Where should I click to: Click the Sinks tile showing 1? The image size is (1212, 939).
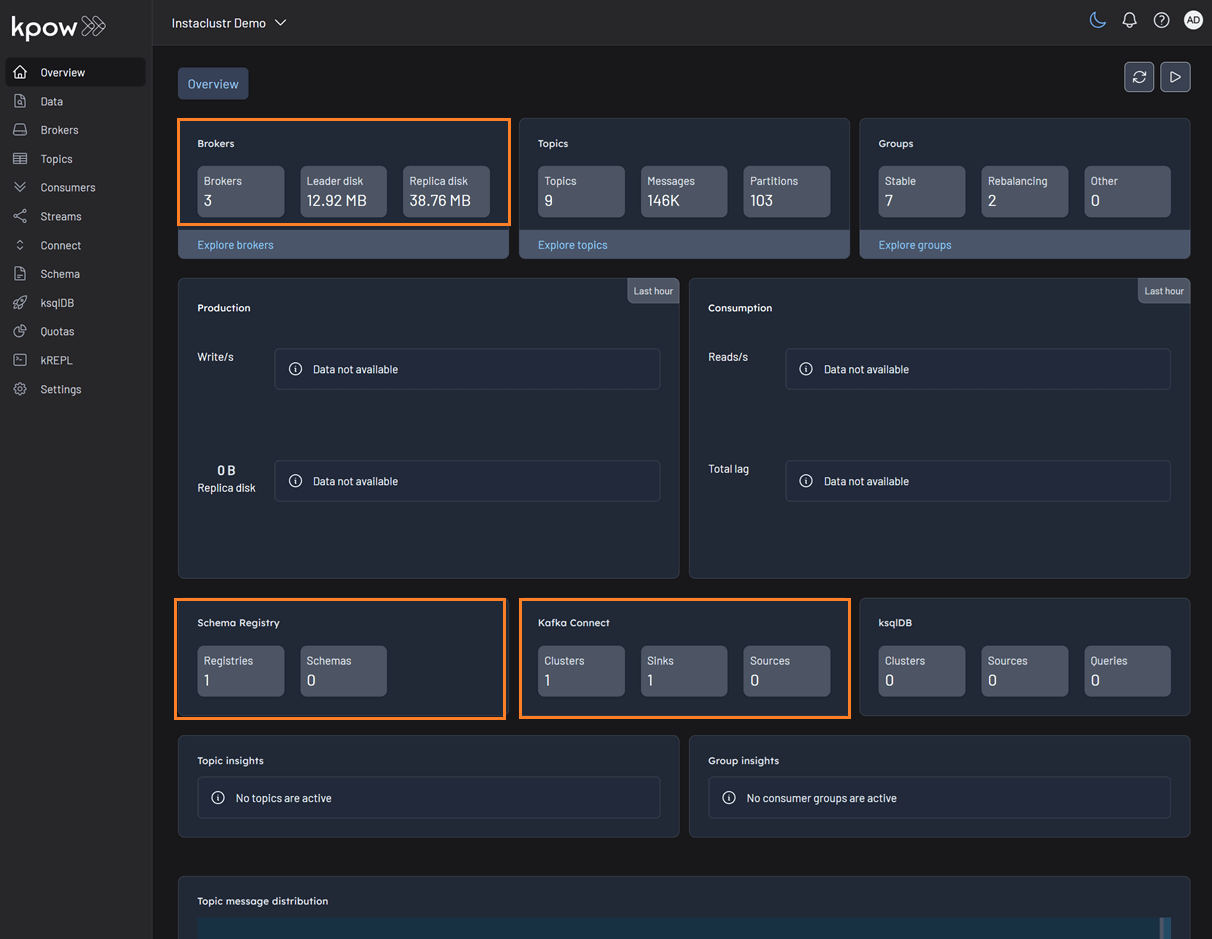click(x=684, y=671)
